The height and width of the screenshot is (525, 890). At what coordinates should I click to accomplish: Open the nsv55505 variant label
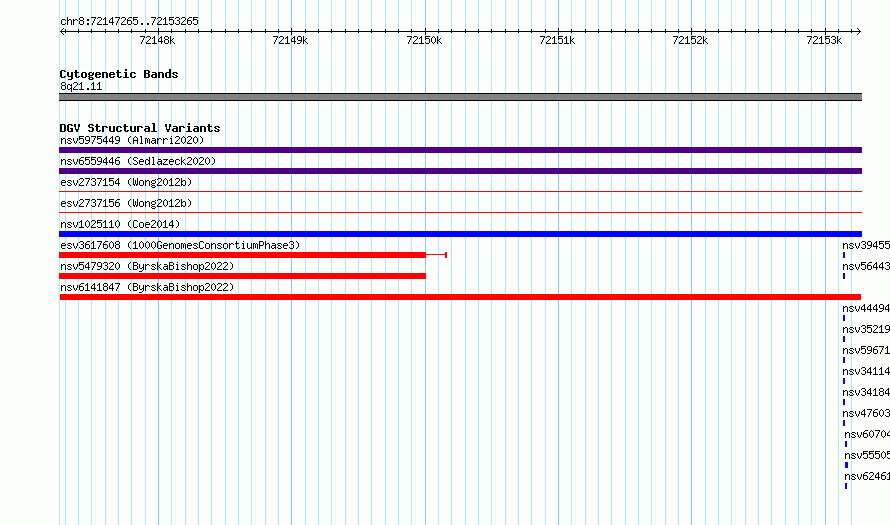pyautogui.click(x=867, y=455)
